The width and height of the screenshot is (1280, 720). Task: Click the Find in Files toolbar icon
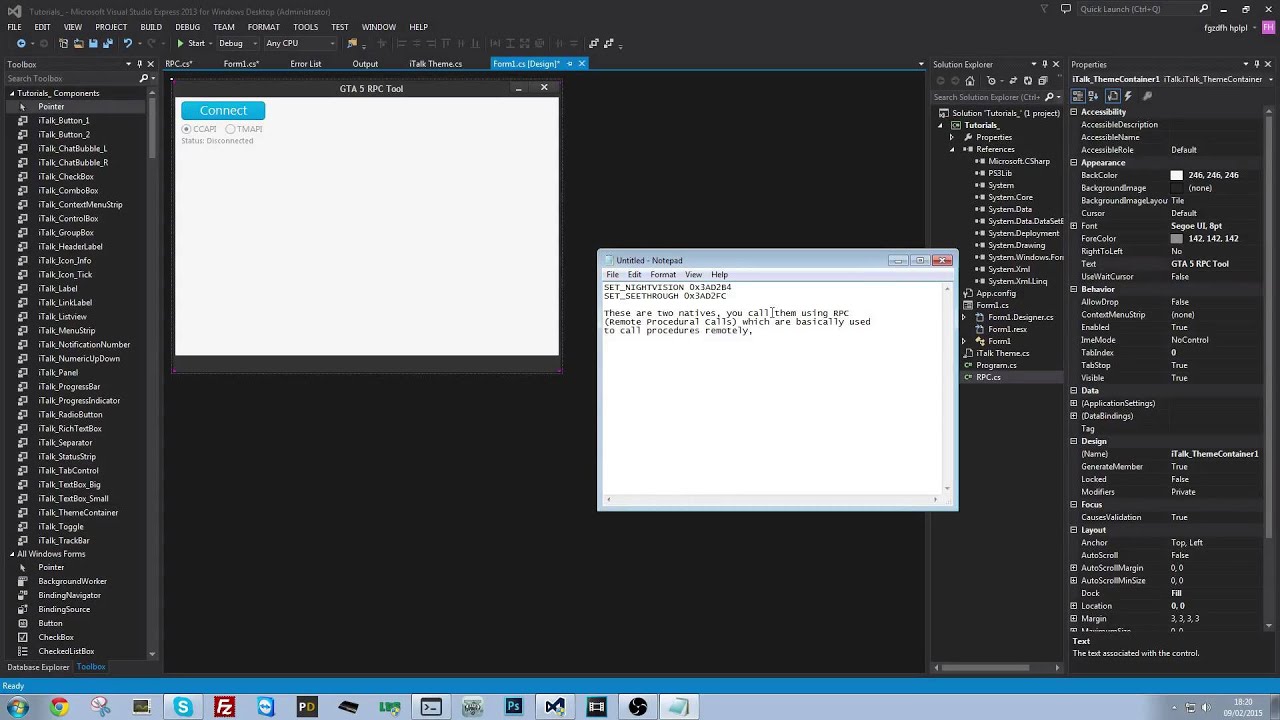(x=351, y=43)
